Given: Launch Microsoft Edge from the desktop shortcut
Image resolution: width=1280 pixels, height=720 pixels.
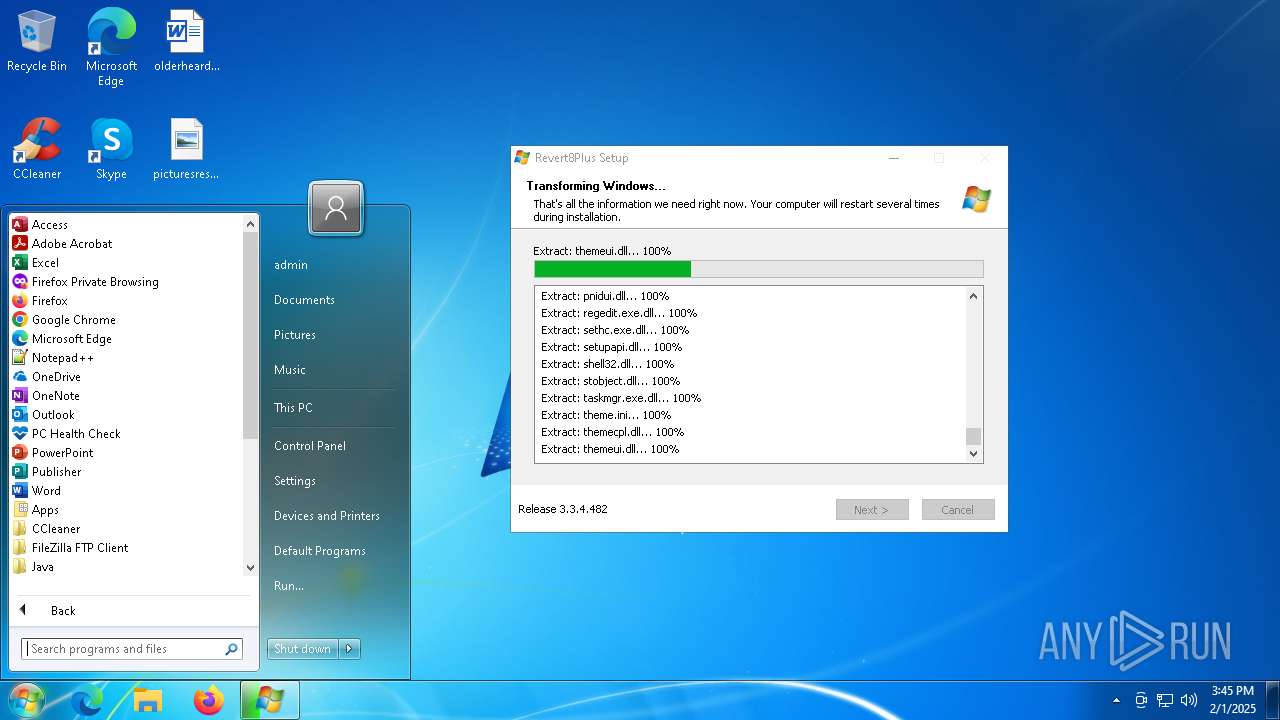Looking at the screenshot, I should pyautogui.click(x=111, y=47).
